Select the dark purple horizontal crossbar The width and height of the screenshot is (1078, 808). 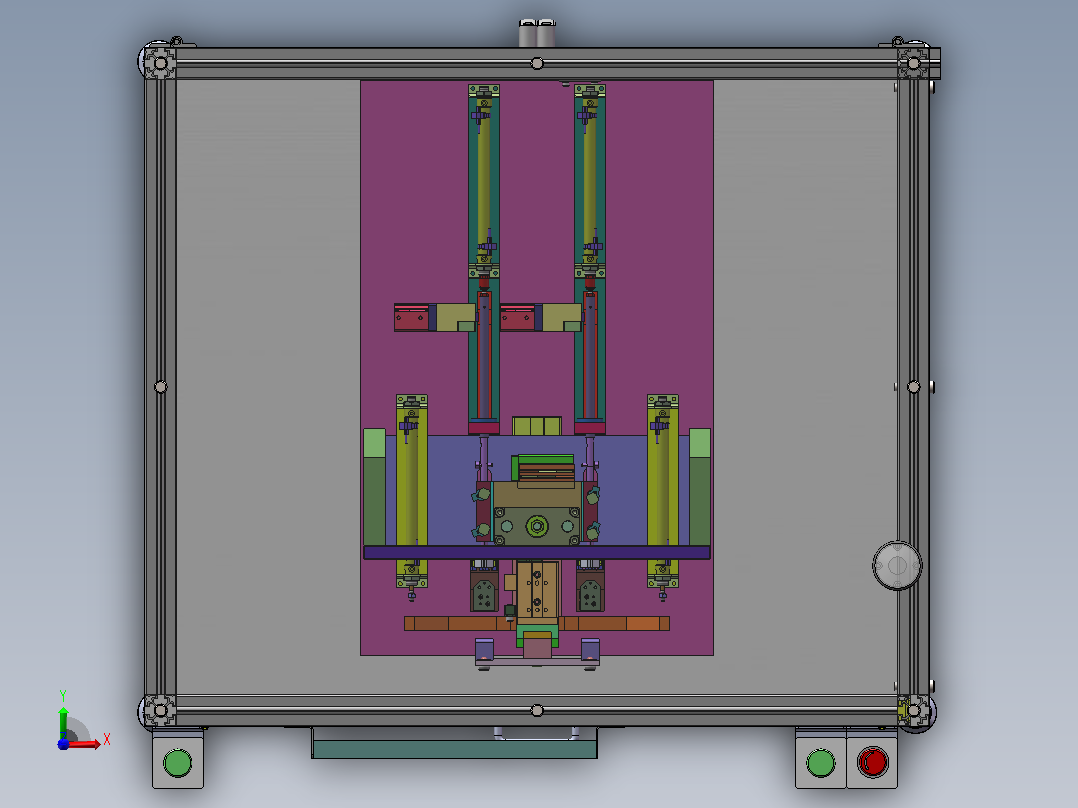coord(536,552)
